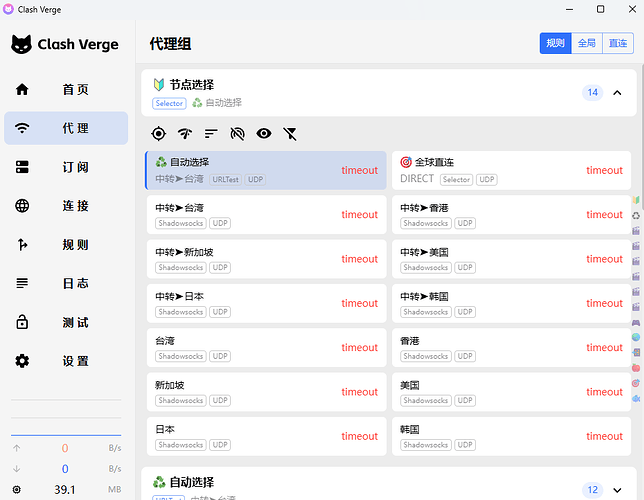Image resolution: width=644 pixels, height=500 pixels.
Task: Switch proxy mode to 规则
Action: (x=555, y=43)
